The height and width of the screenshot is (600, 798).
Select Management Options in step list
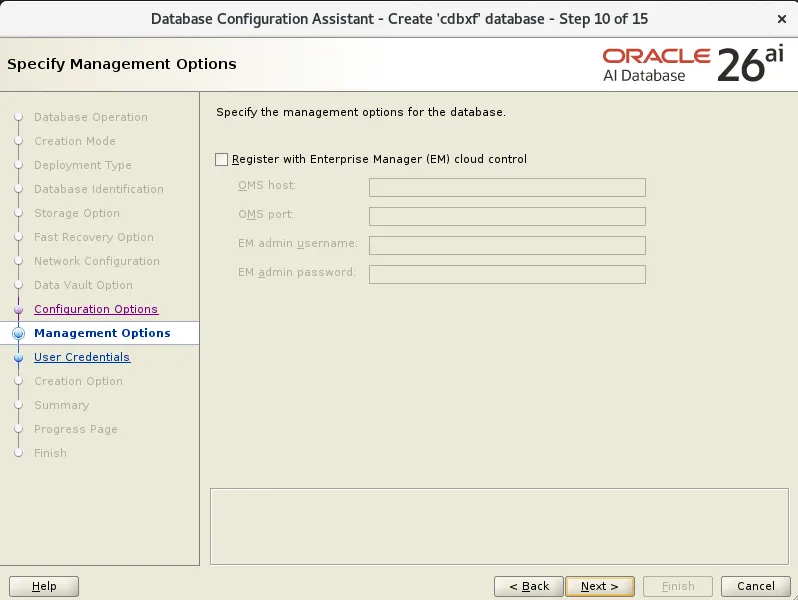[102, 333]
